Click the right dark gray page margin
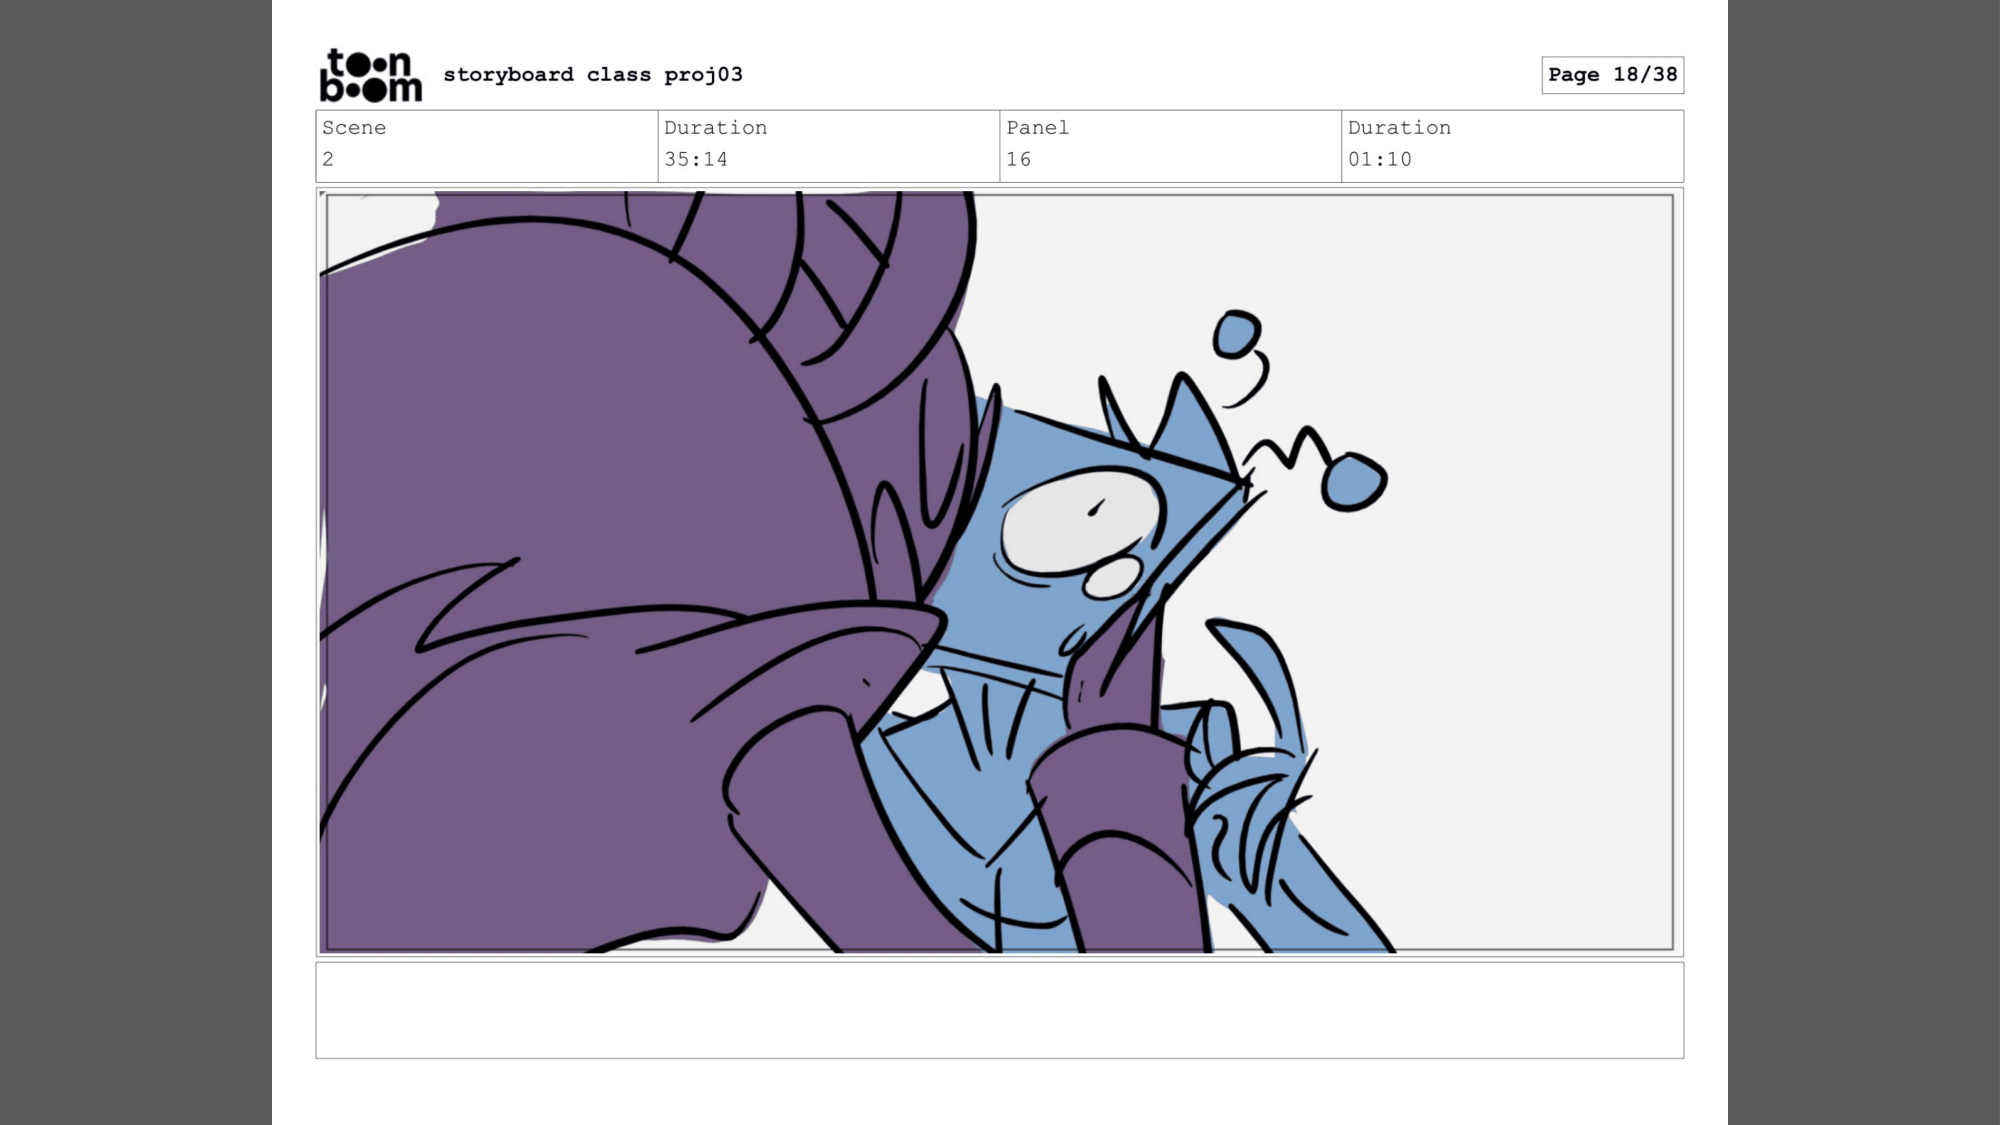Screen dimensions: 2000x1125 pos(1863,560)
